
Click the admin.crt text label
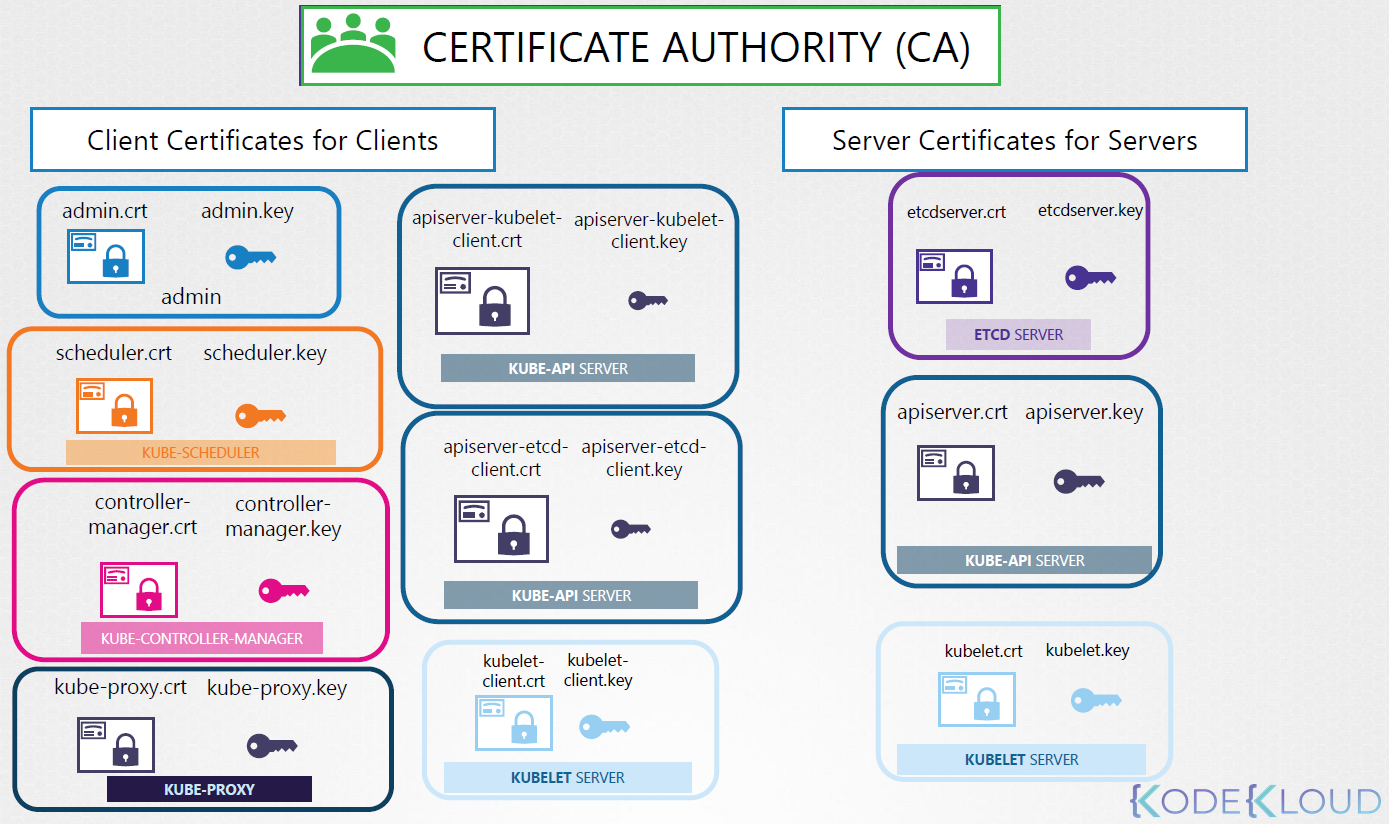[105, 211]
